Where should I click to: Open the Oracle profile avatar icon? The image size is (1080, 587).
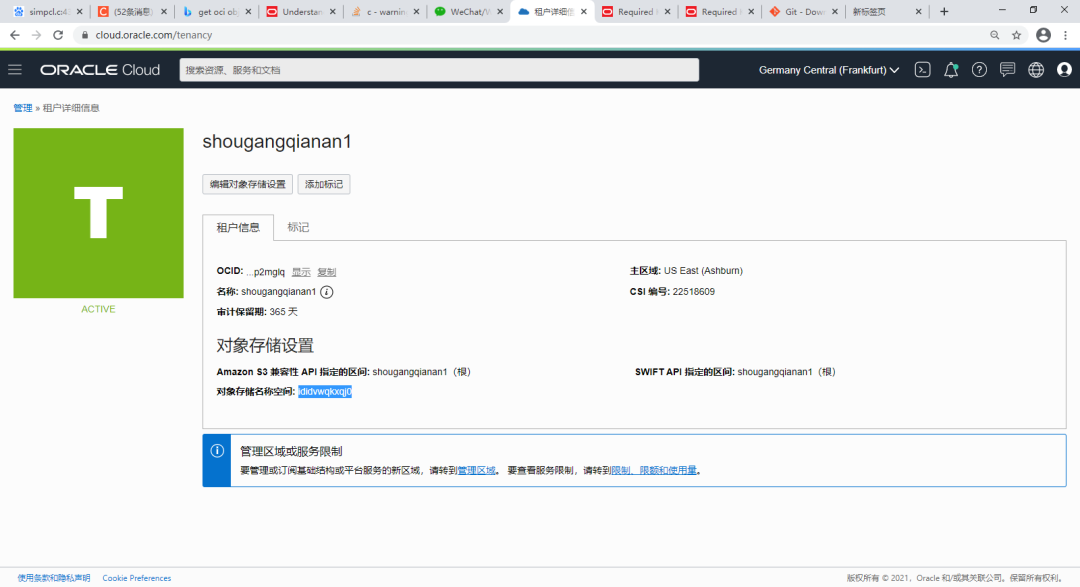click(1064, 70)
